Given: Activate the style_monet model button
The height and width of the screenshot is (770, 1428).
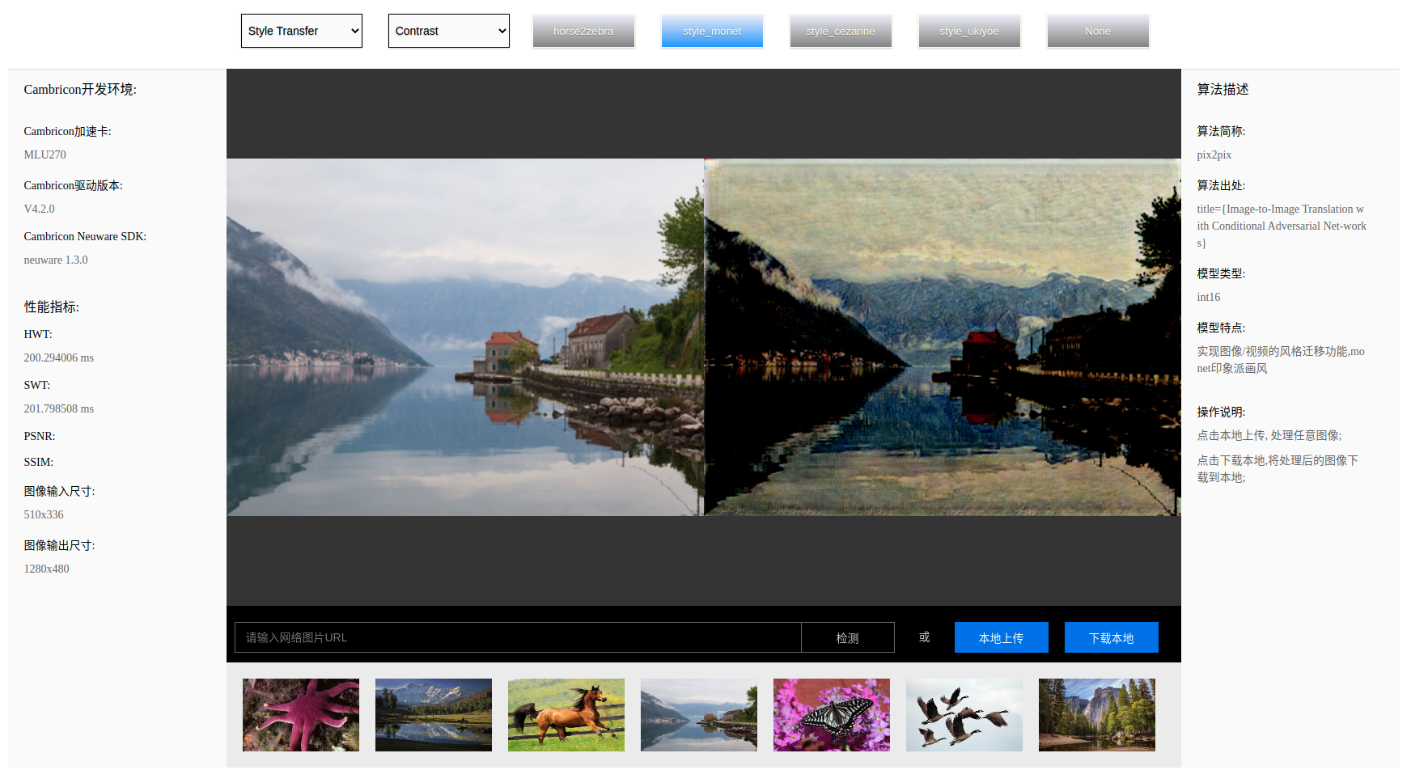Looking at the screenshot, I should (x=711, y=31).
